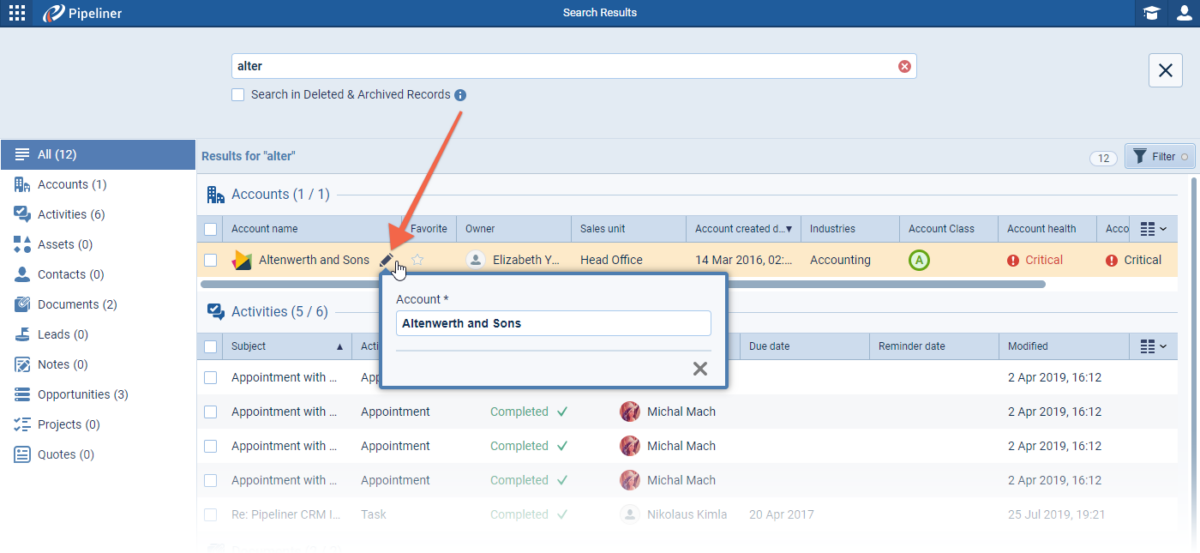Click the info icon beside Deleted & Archived

(460, 95)
